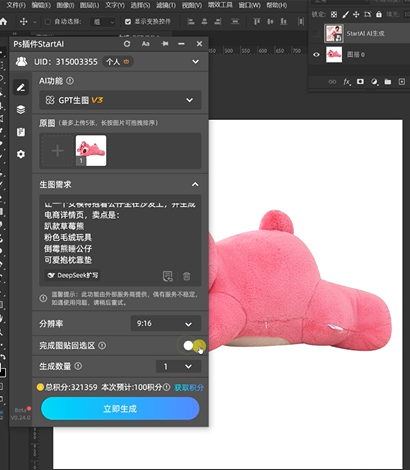410x470 pixels.
Task: Hide 图层 0 layer visibility eye
Action: tap(316, 54)
